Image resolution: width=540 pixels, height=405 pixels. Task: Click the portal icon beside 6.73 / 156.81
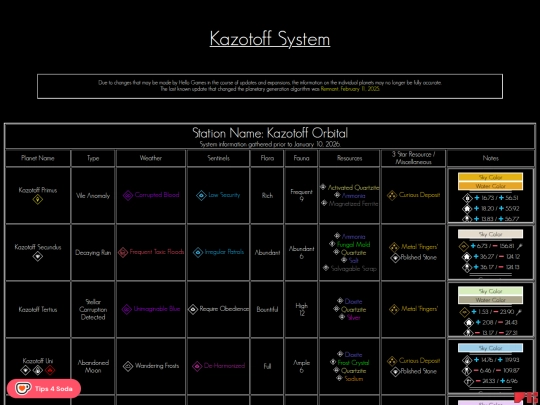click(464, 246)
